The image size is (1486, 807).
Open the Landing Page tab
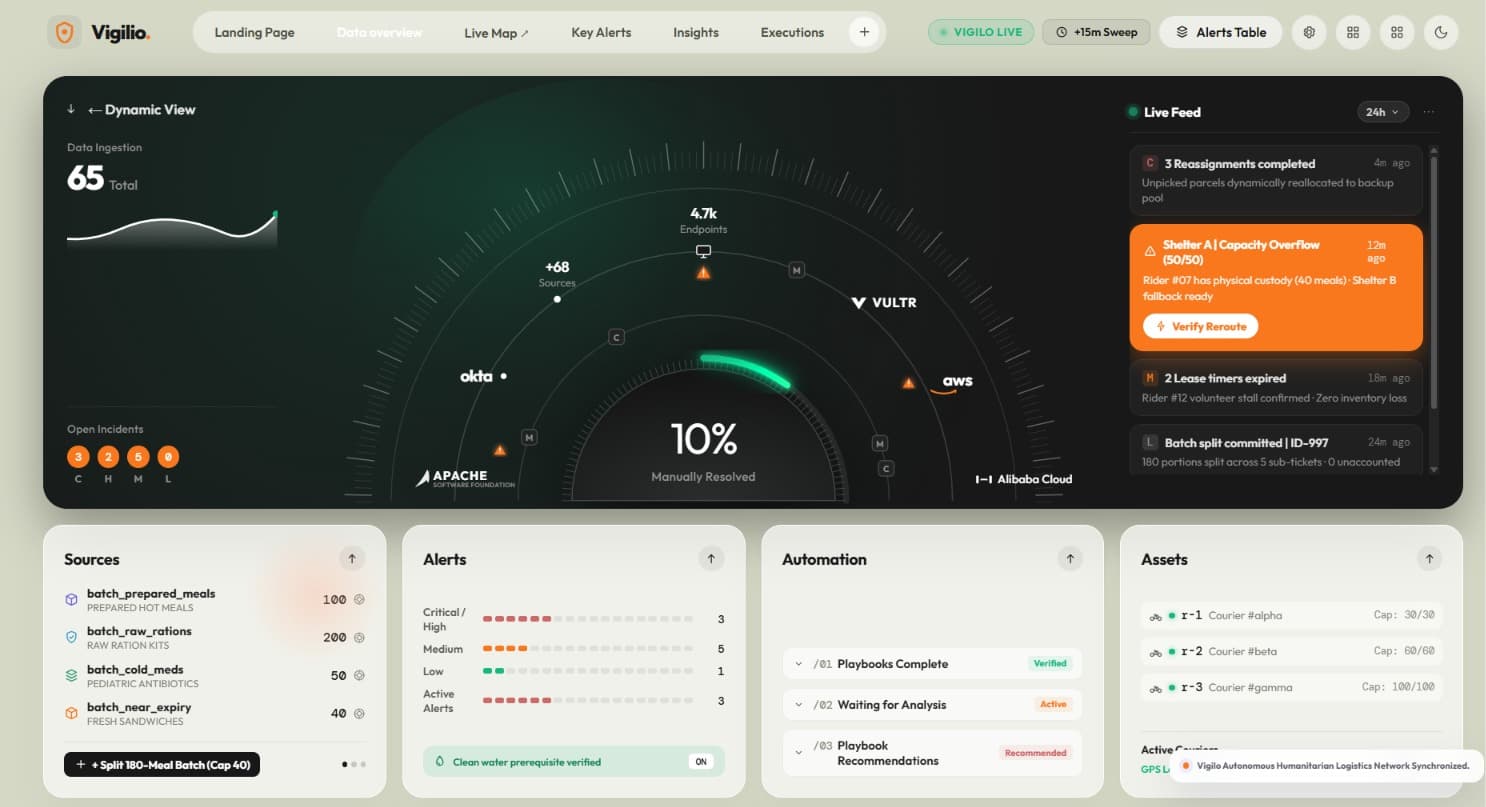[x=254, y=32]
